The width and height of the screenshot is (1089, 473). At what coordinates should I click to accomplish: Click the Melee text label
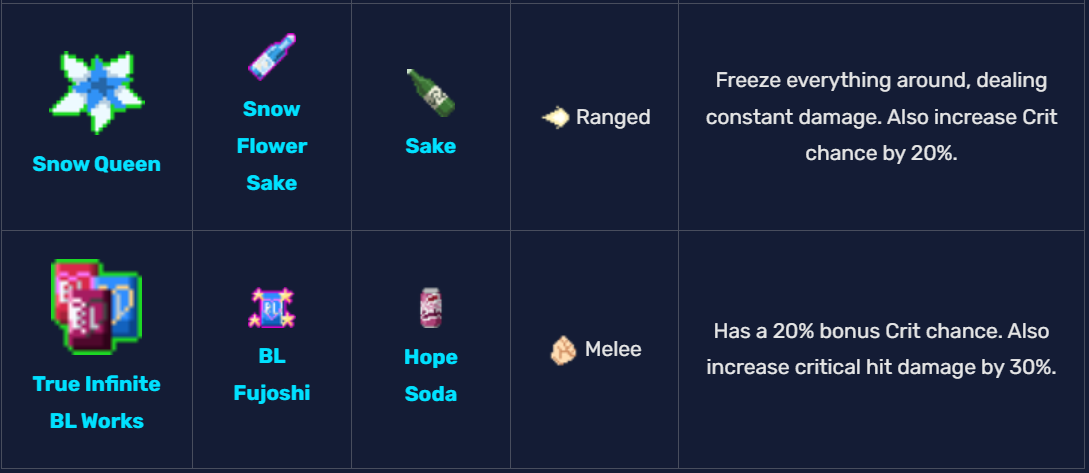point(613,350)
